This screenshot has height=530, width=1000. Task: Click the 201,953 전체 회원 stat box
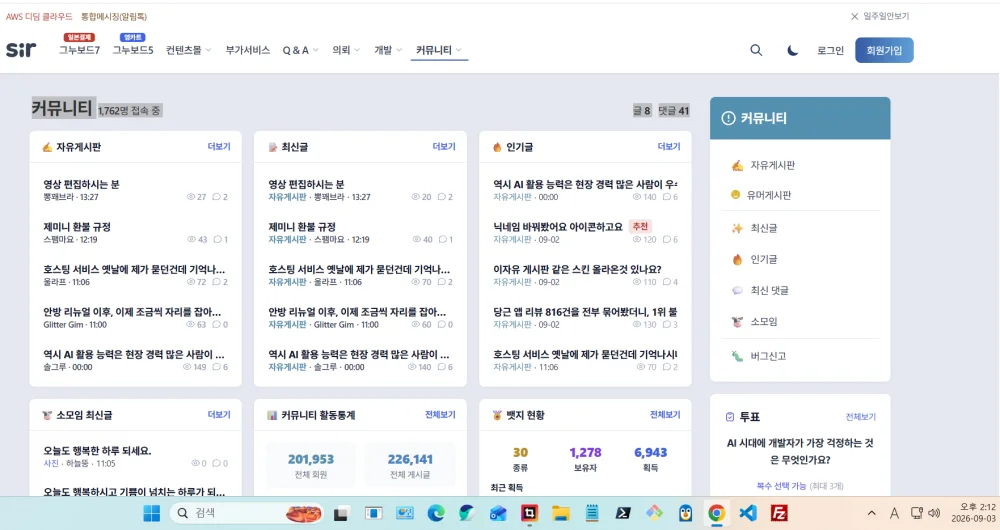311,465
